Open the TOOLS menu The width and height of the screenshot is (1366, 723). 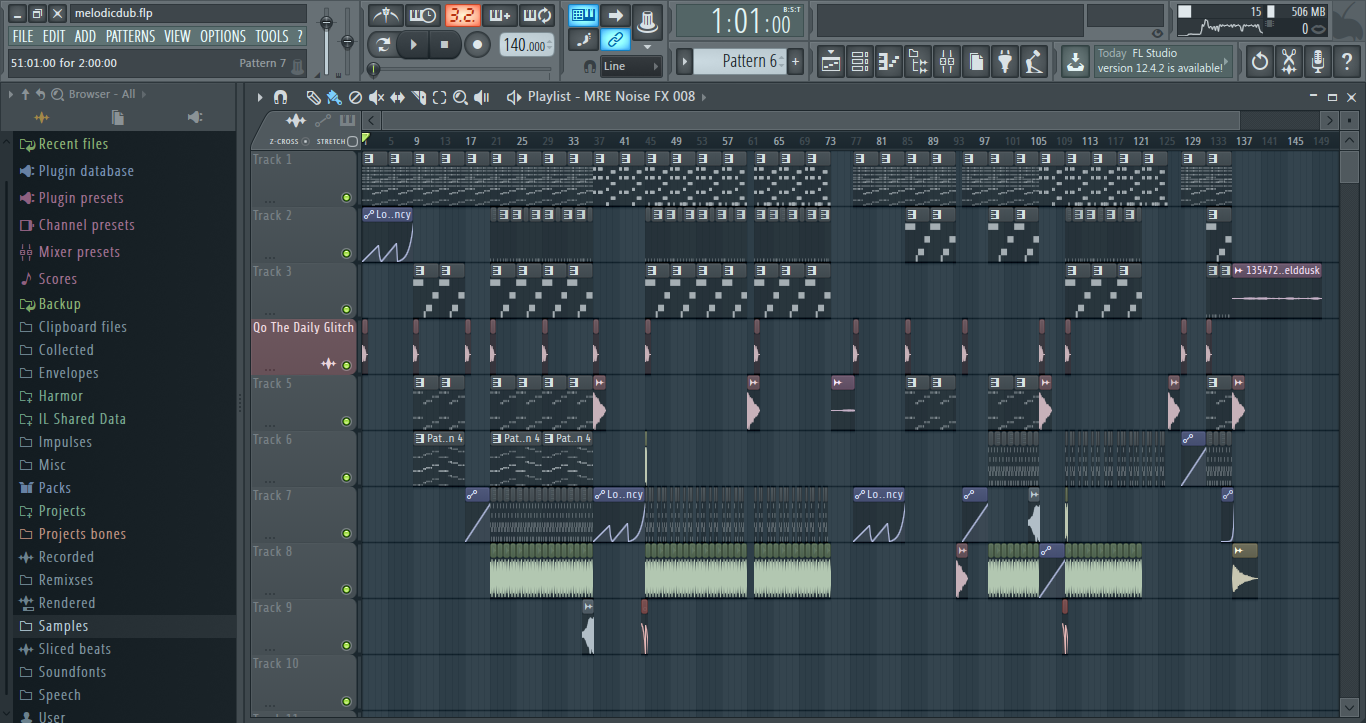[x=271, y=36]
